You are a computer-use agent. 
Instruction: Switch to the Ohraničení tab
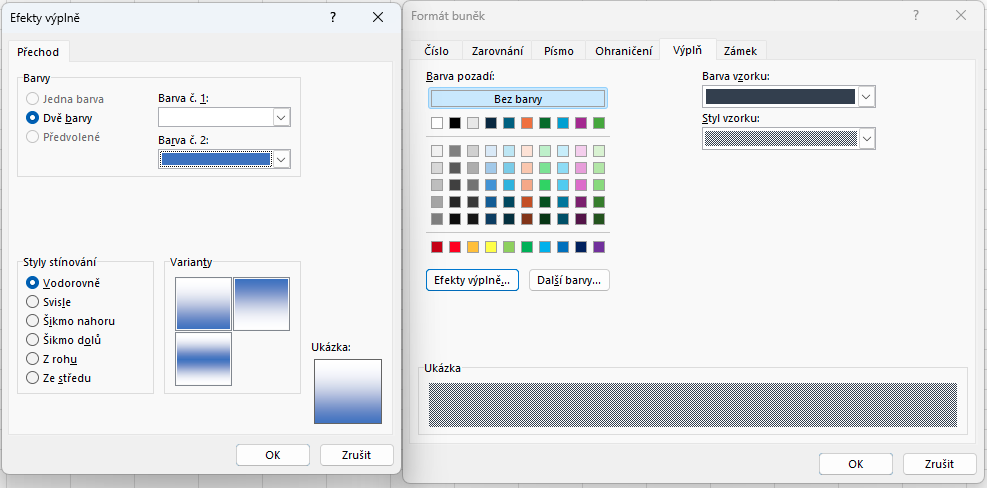[623, 51]
